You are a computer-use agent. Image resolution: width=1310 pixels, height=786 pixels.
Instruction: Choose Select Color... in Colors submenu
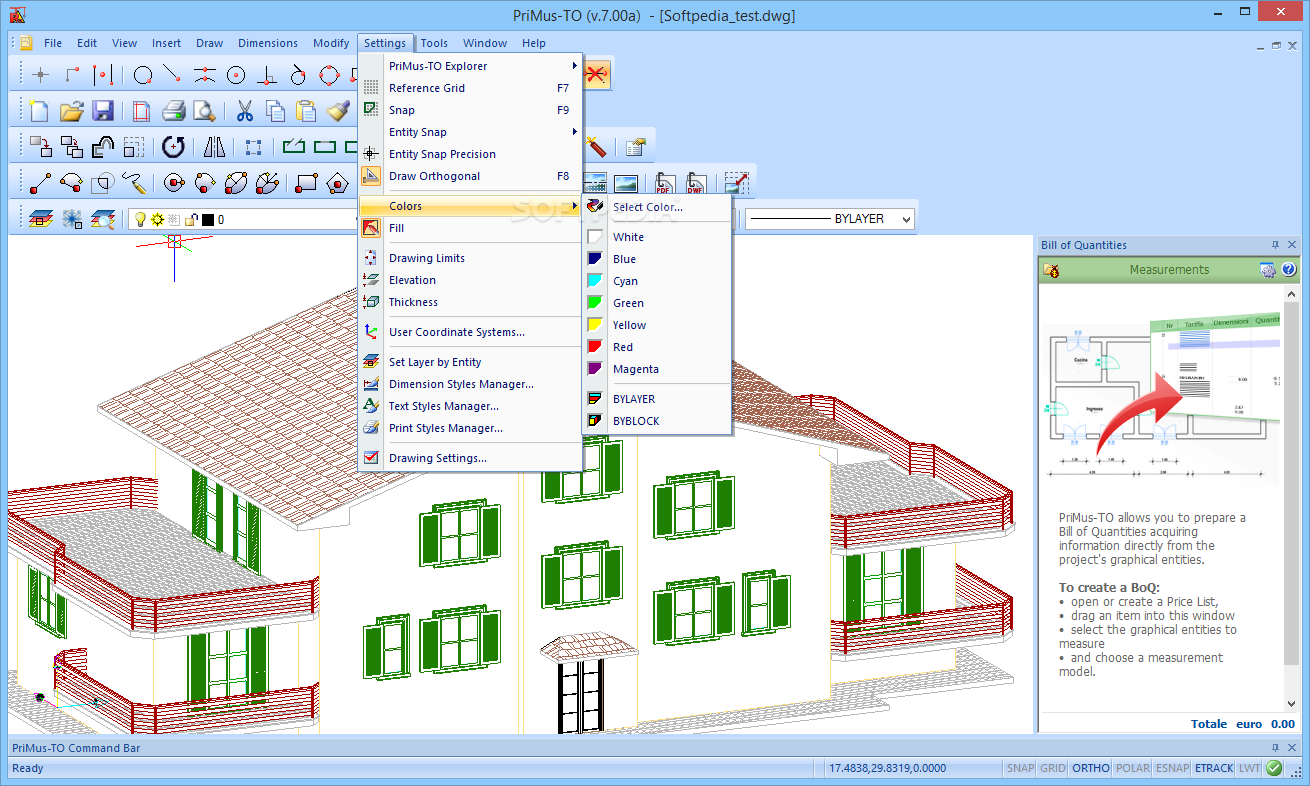657,207
